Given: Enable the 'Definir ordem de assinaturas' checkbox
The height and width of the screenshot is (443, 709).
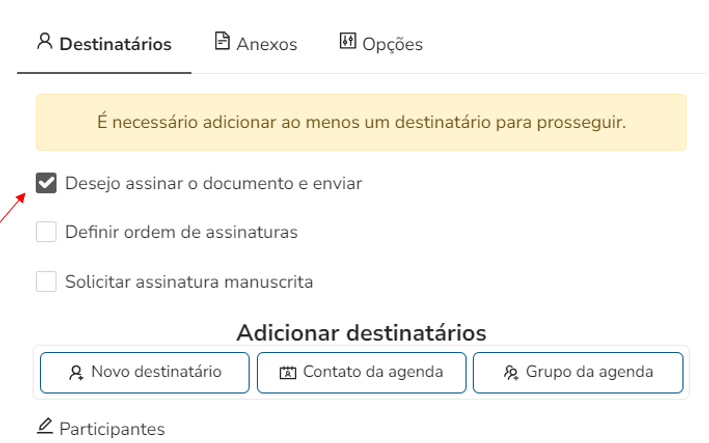Looking at the screenshot, I should [x=46, y=232].
